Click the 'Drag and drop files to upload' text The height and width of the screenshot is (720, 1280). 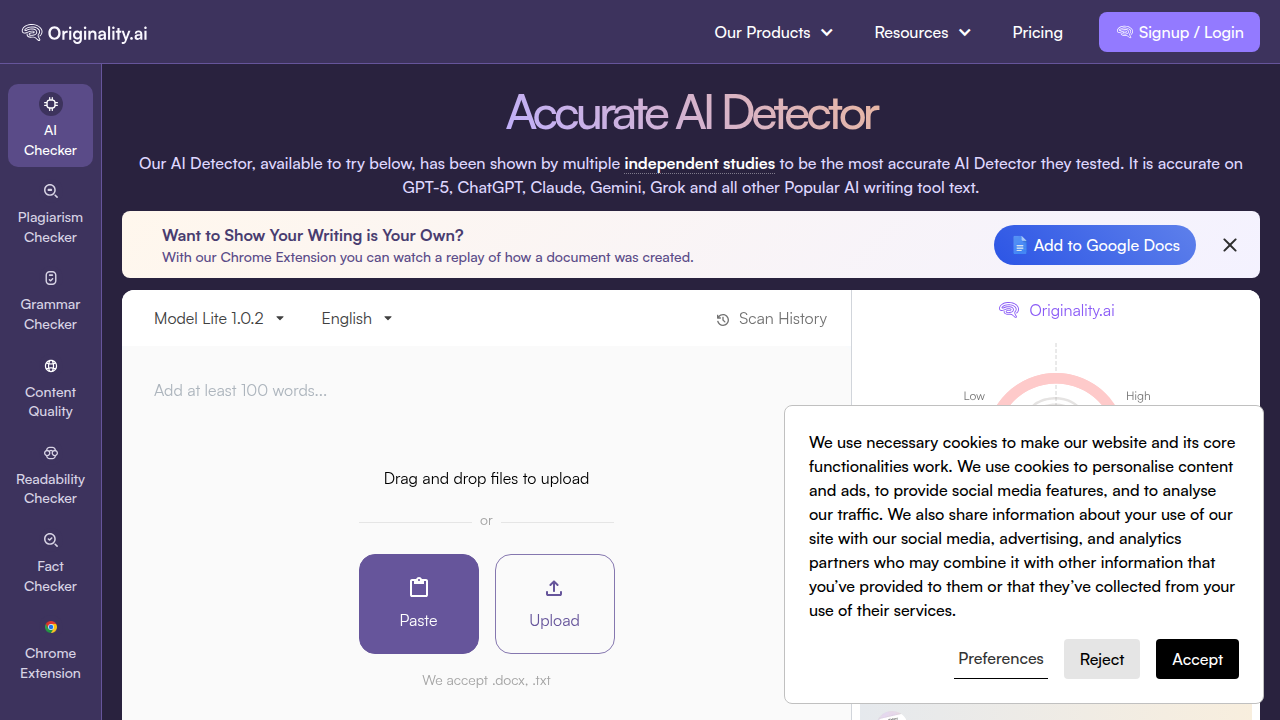click(x=486, y=478)
